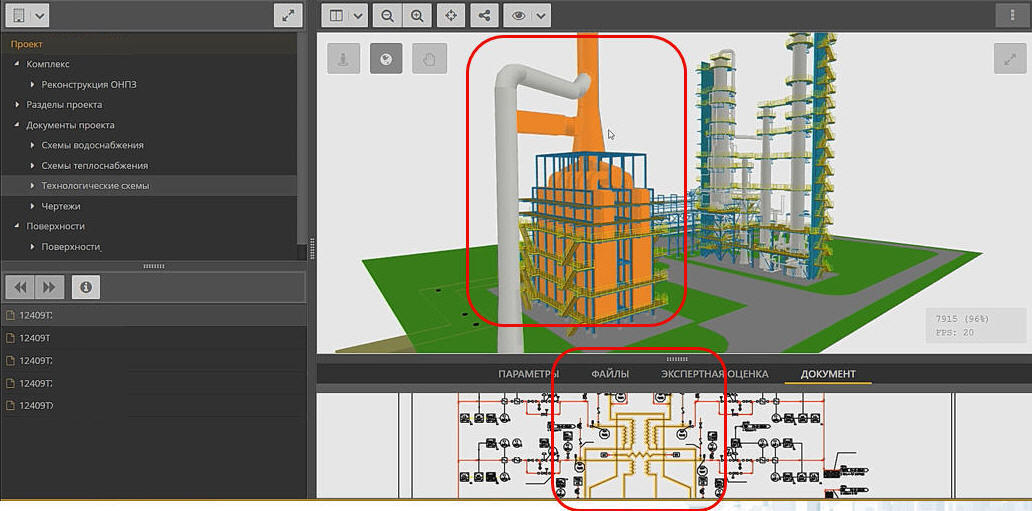Collapse the Комплекс tree node
The image size is (1032, 511).
pyautogui.click(x=17, y=64)
